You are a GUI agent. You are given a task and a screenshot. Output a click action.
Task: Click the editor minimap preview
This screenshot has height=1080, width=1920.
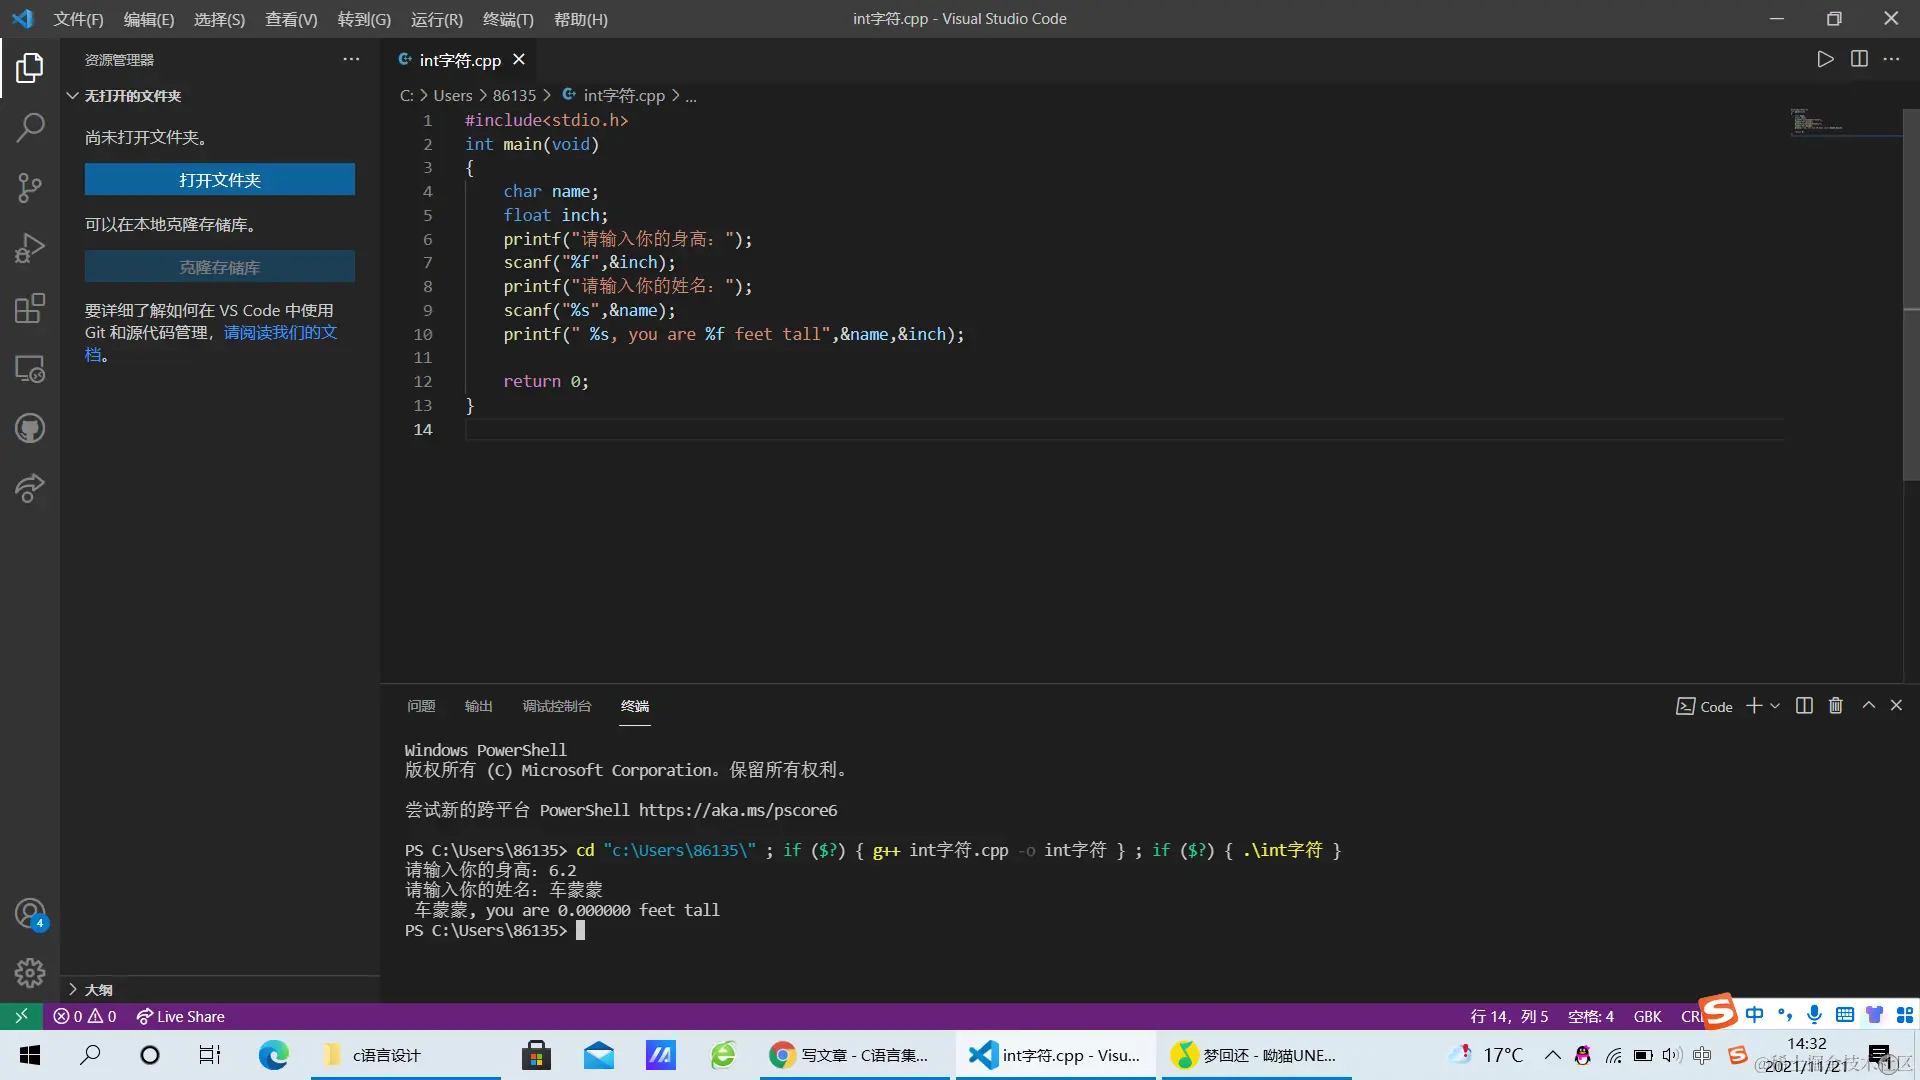pyautogui.click(x=1815, y=122)
